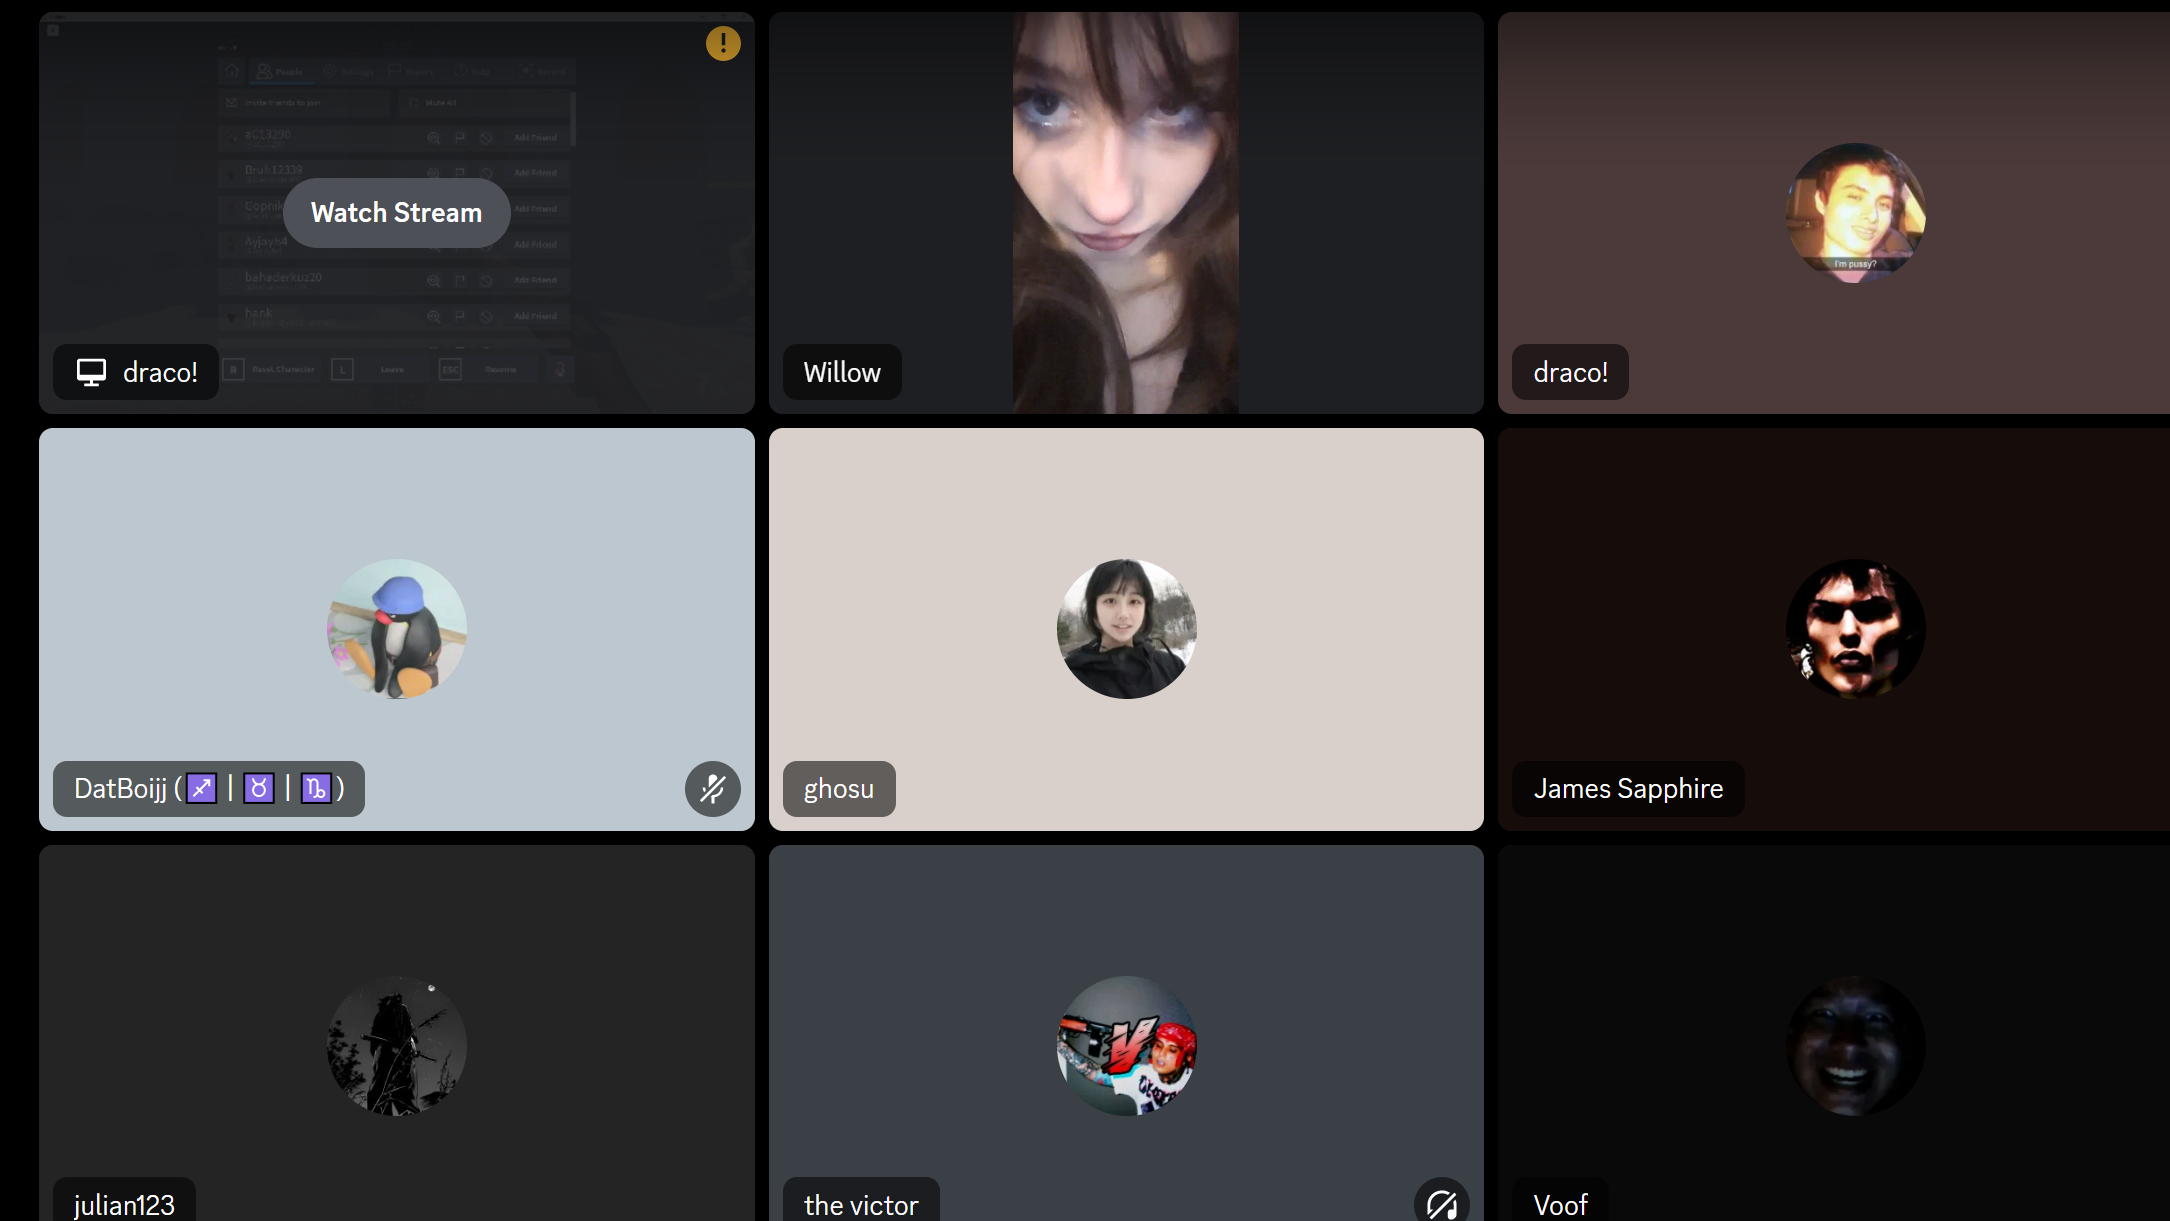Image resolution: width=2170 pixels, height=1221 pixels.
Task: Click ghosu's profile avatar
Action: point(1126,629)
